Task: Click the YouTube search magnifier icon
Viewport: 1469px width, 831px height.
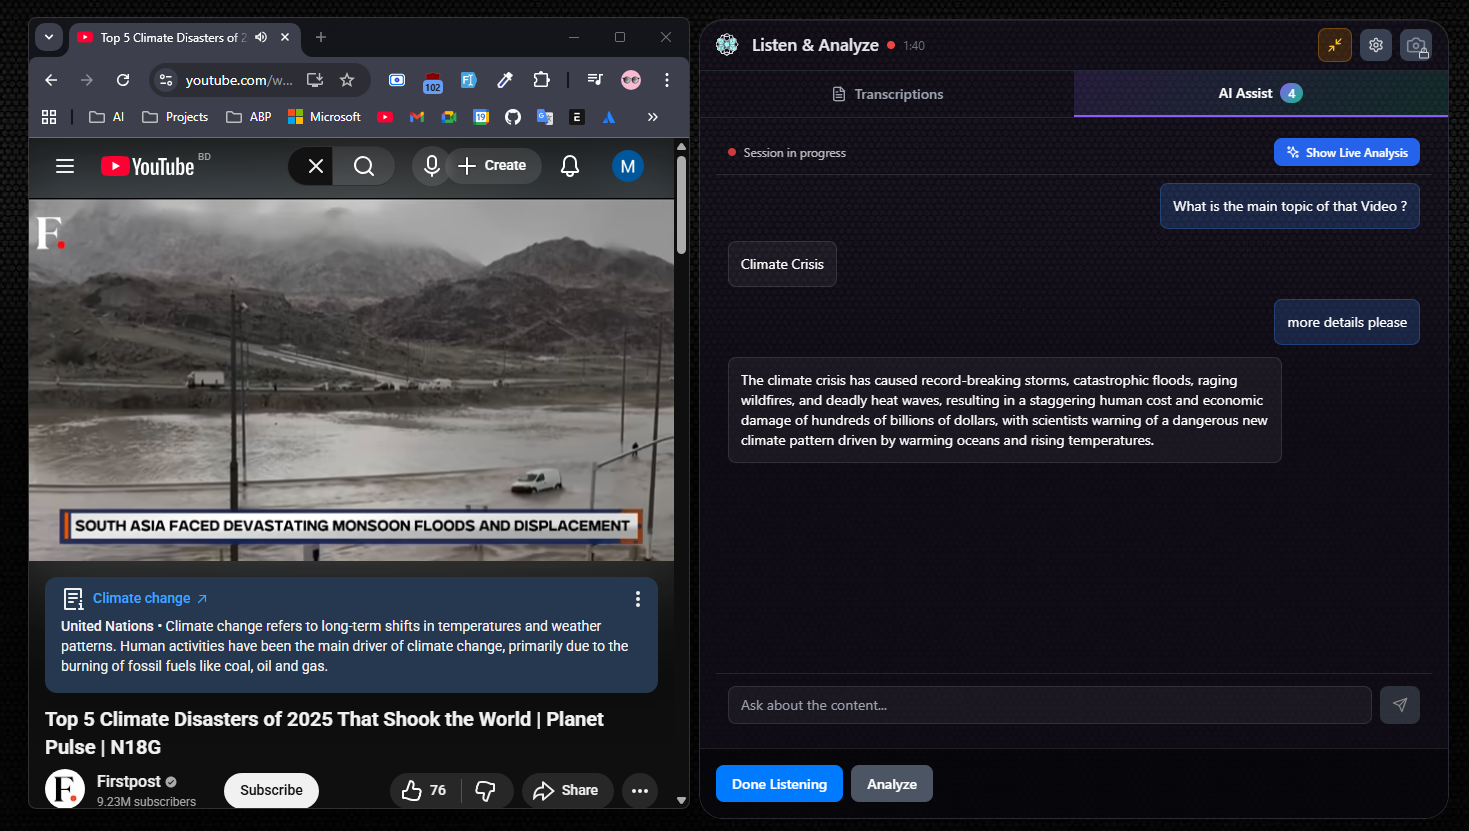Action: [x=364, y=166]
